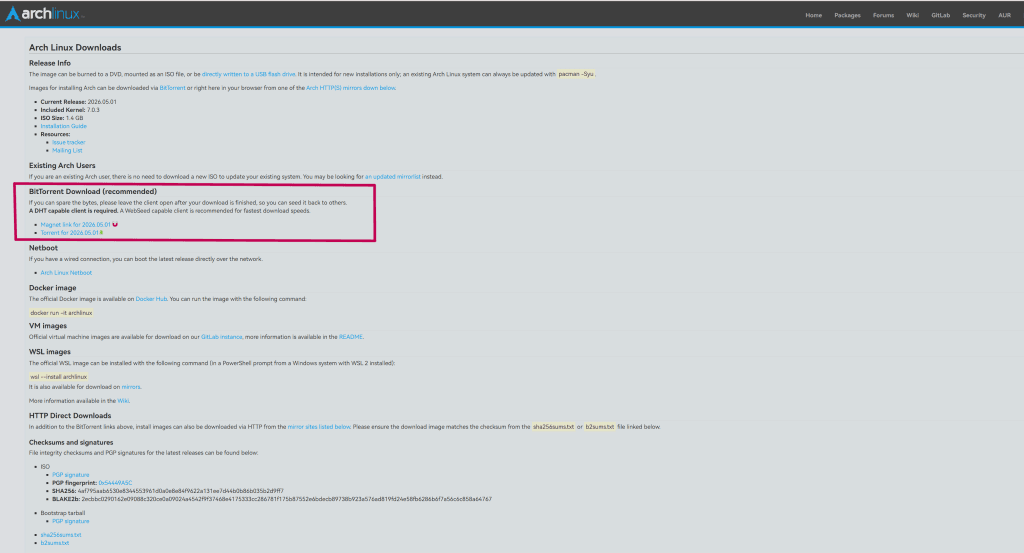The image size is (1024, 553).
Task: Open the Installation Guide link
Action: tap(63, 126)
